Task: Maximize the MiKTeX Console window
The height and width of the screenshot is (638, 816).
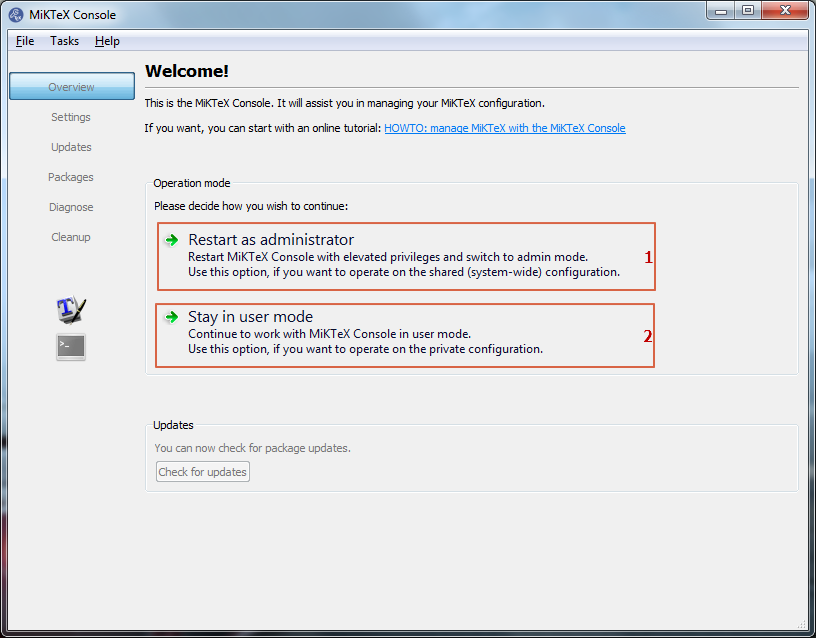Action: [x=747, y=11]
